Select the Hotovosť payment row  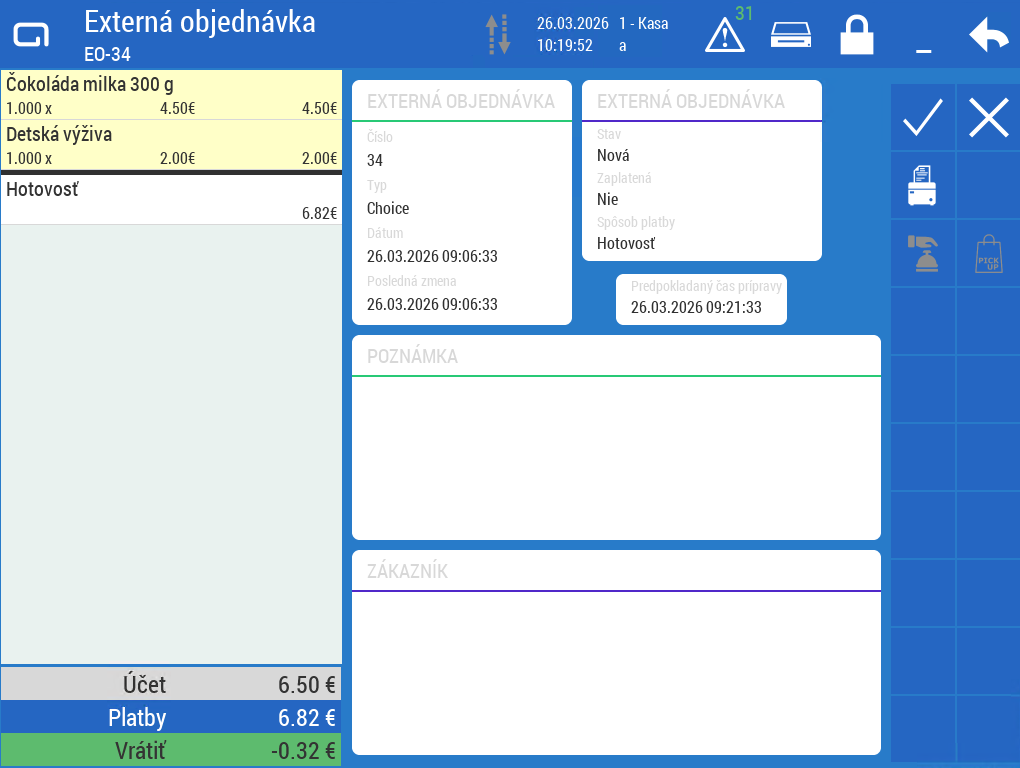pos(171,200)
